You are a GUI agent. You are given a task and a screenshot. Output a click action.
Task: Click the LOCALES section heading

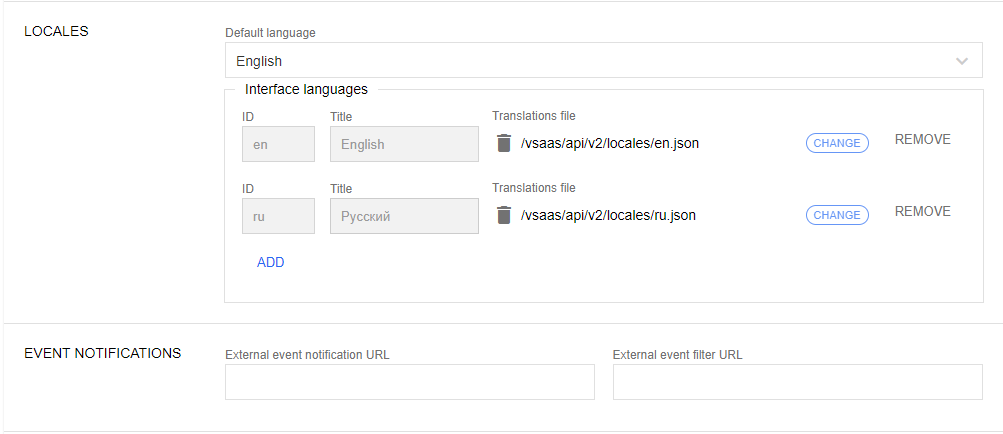56,31
